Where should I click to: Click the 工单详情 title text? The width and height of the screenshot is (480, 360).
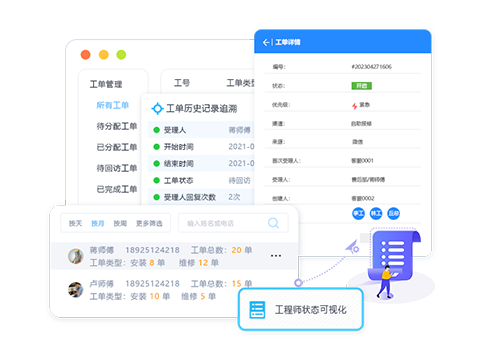click(288, 42)
